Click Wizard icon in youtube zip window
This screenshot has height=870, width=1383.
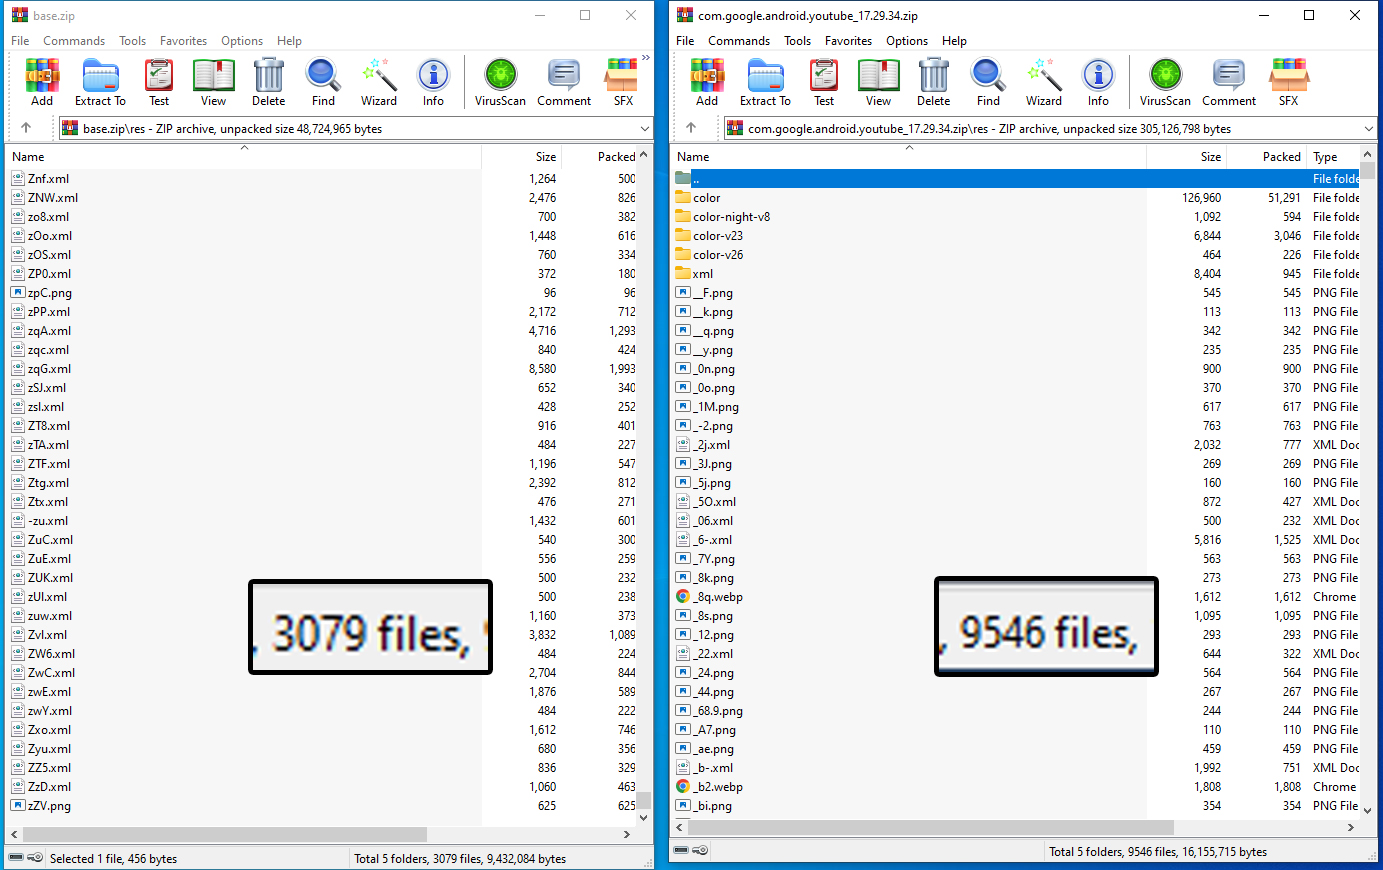tap(1044, 82)
